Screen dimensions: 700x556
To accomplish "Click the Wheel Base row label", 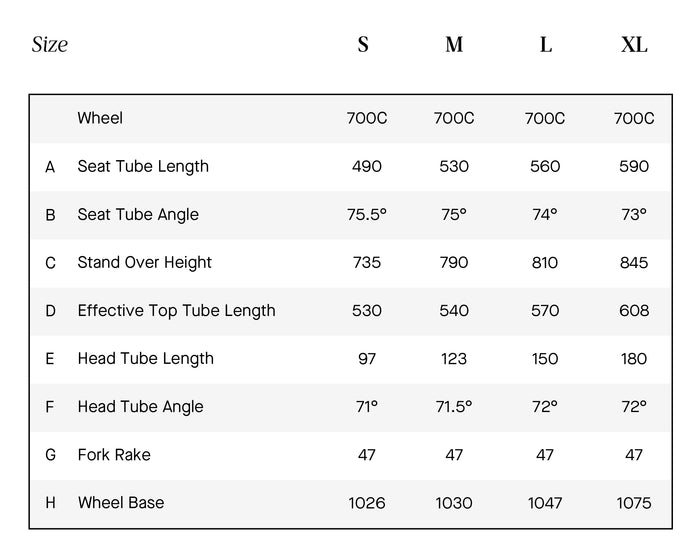I will (121, 502).
